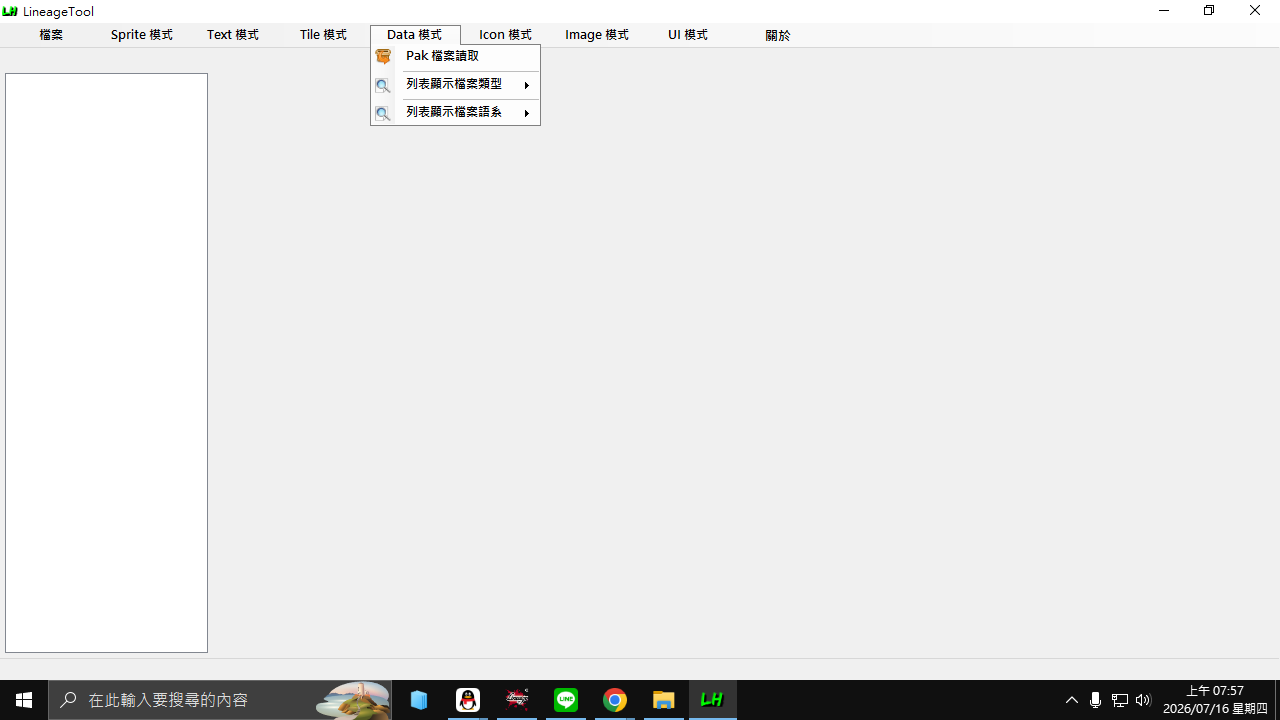Open the Icon 模式 menu
The width and height of the screenshot is (1280, 720).
(x=506, y=35)
